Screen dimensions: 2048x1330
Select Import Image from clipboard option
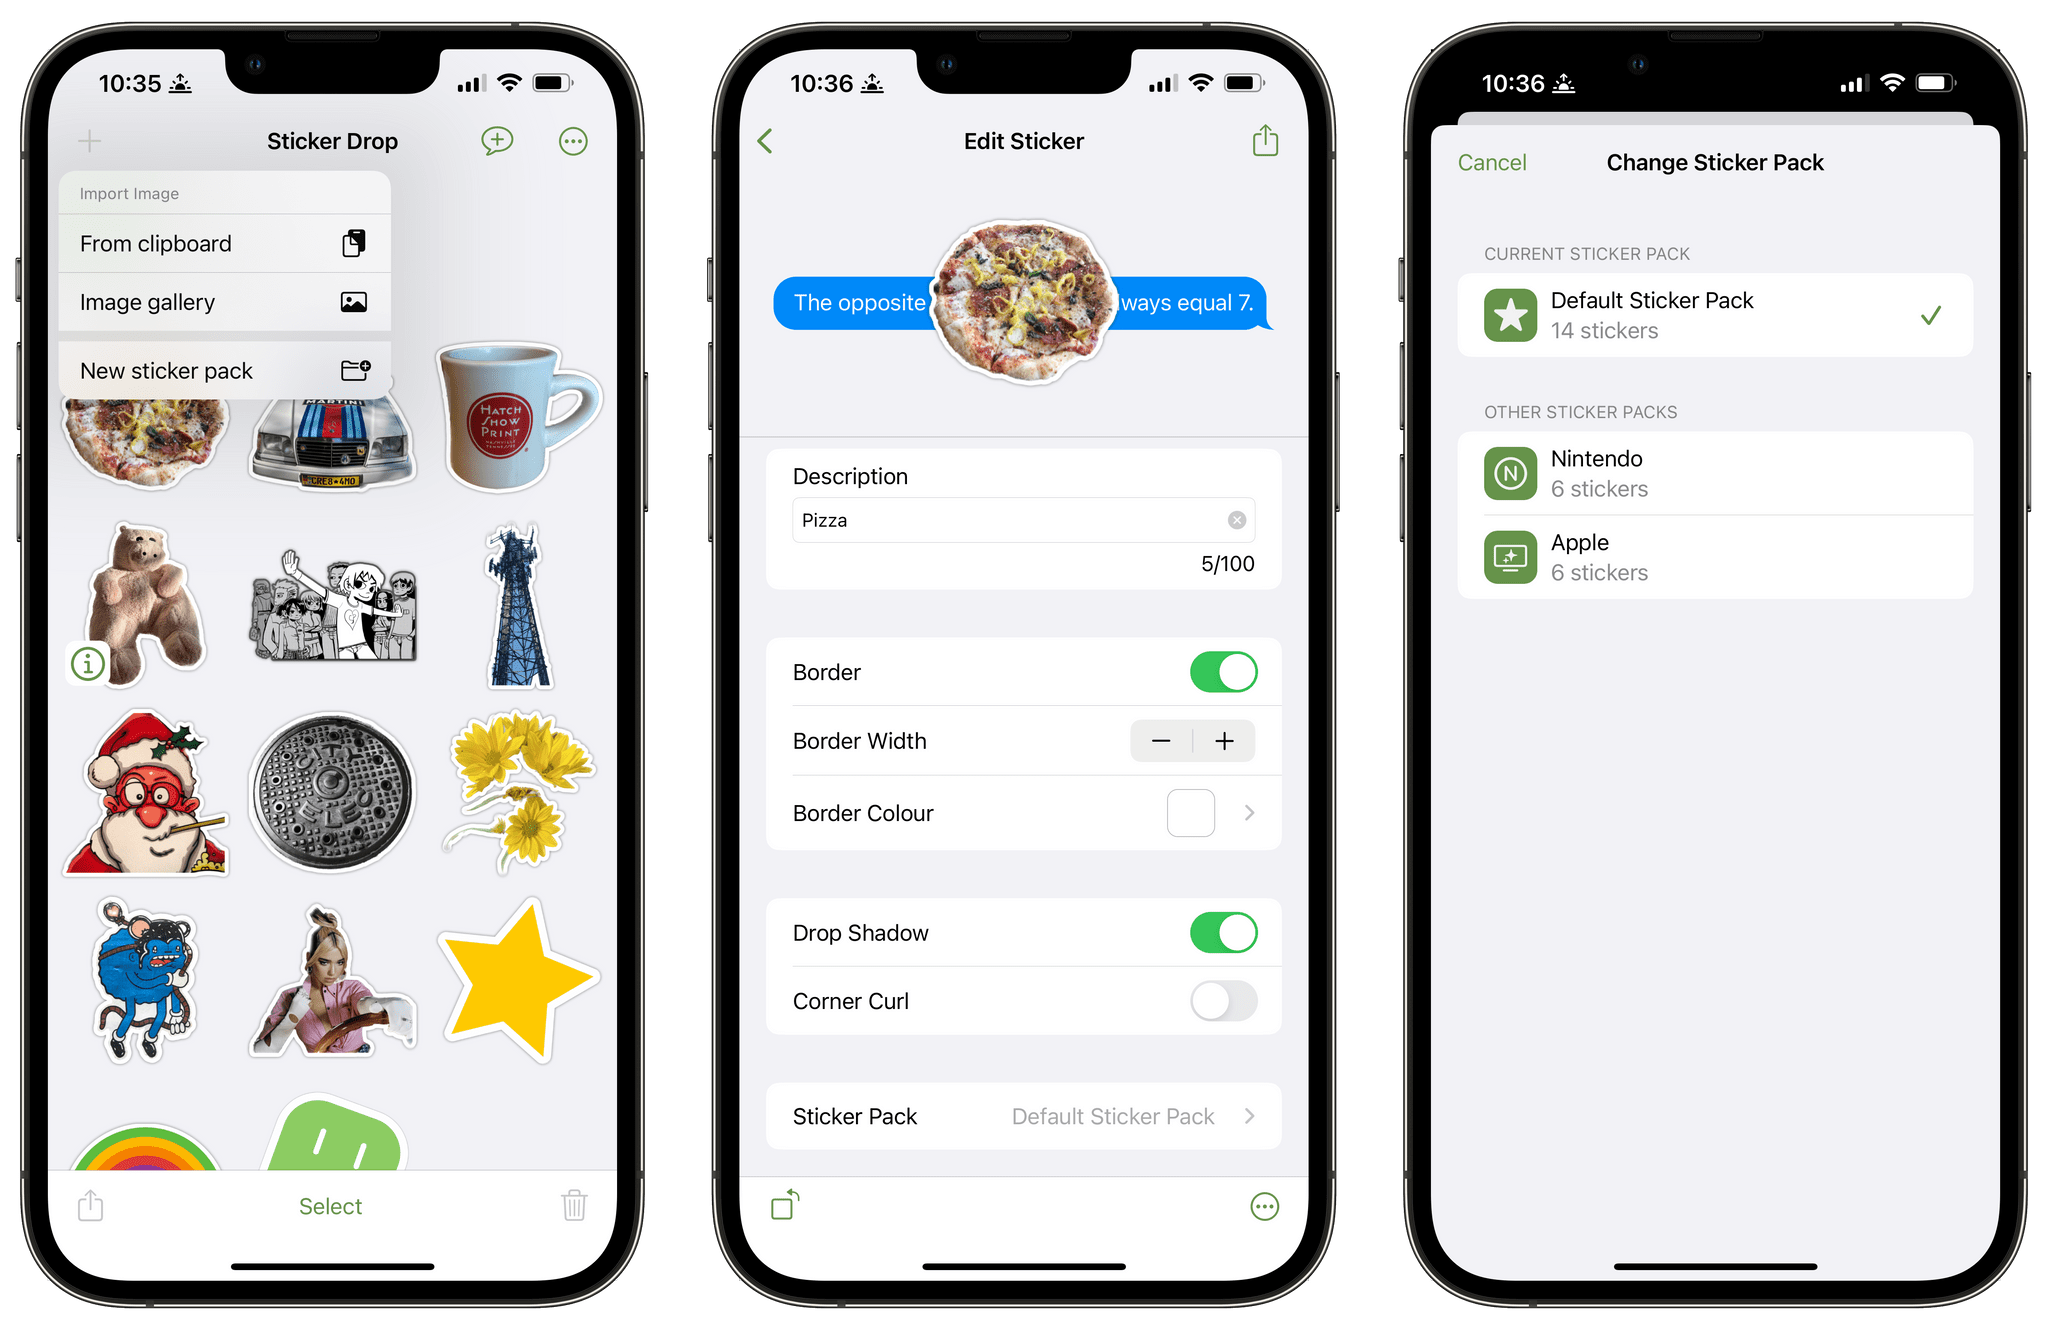[x=221, y=245]
